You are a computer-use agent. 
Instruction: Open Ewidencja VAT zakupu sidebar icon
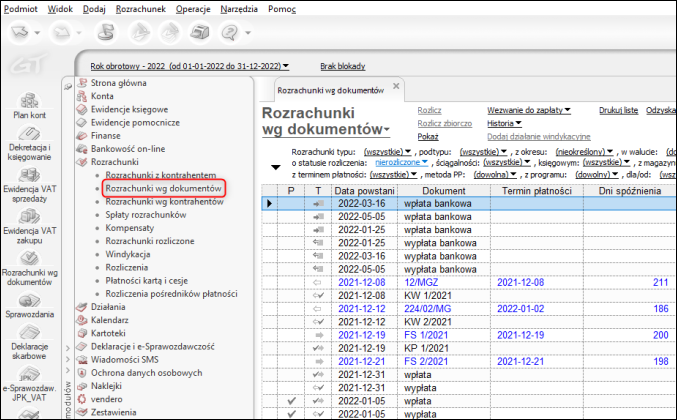(x=27, y=218)
